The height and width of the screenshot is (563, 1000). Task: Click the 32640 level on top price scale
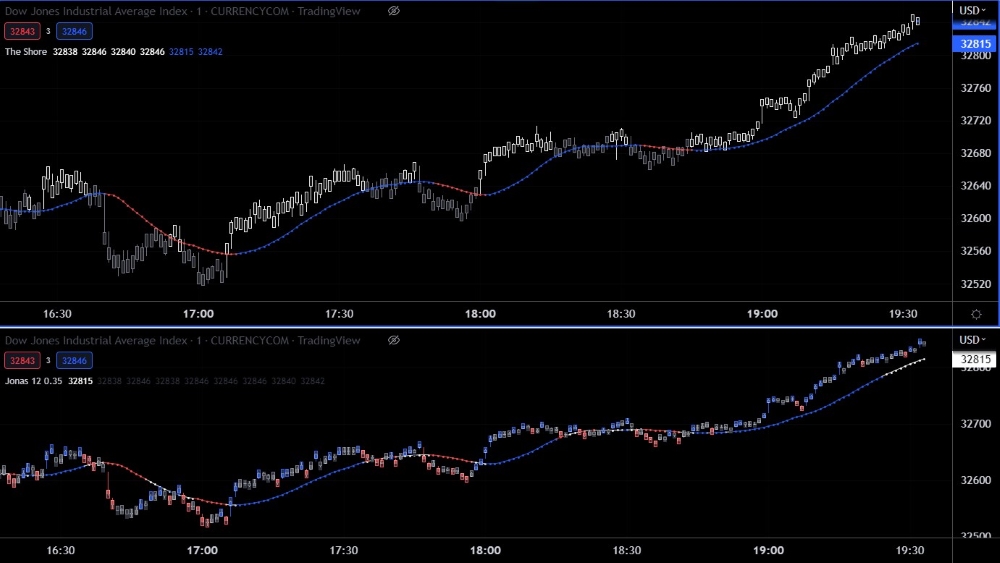coord(975,186)
